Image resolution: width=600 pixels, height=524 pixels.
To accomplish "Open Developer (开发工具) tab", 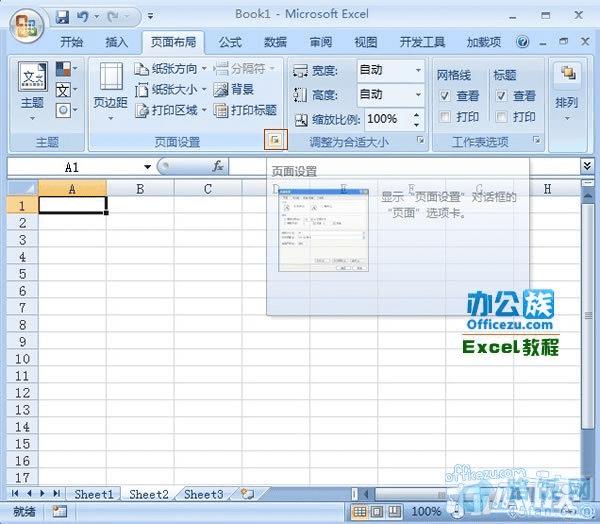I will coord(422,42).
